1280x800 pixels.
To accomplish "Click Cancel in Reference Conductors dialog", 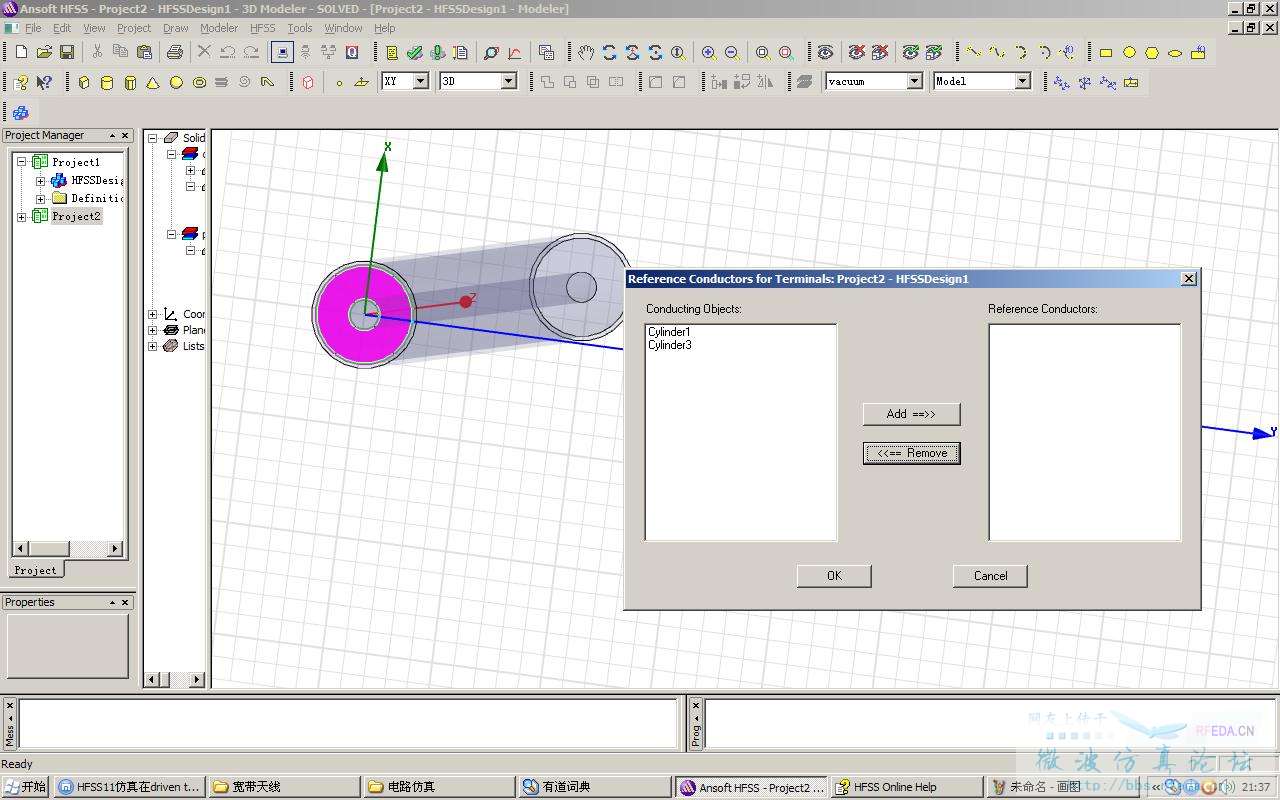I will coord(990,576).
